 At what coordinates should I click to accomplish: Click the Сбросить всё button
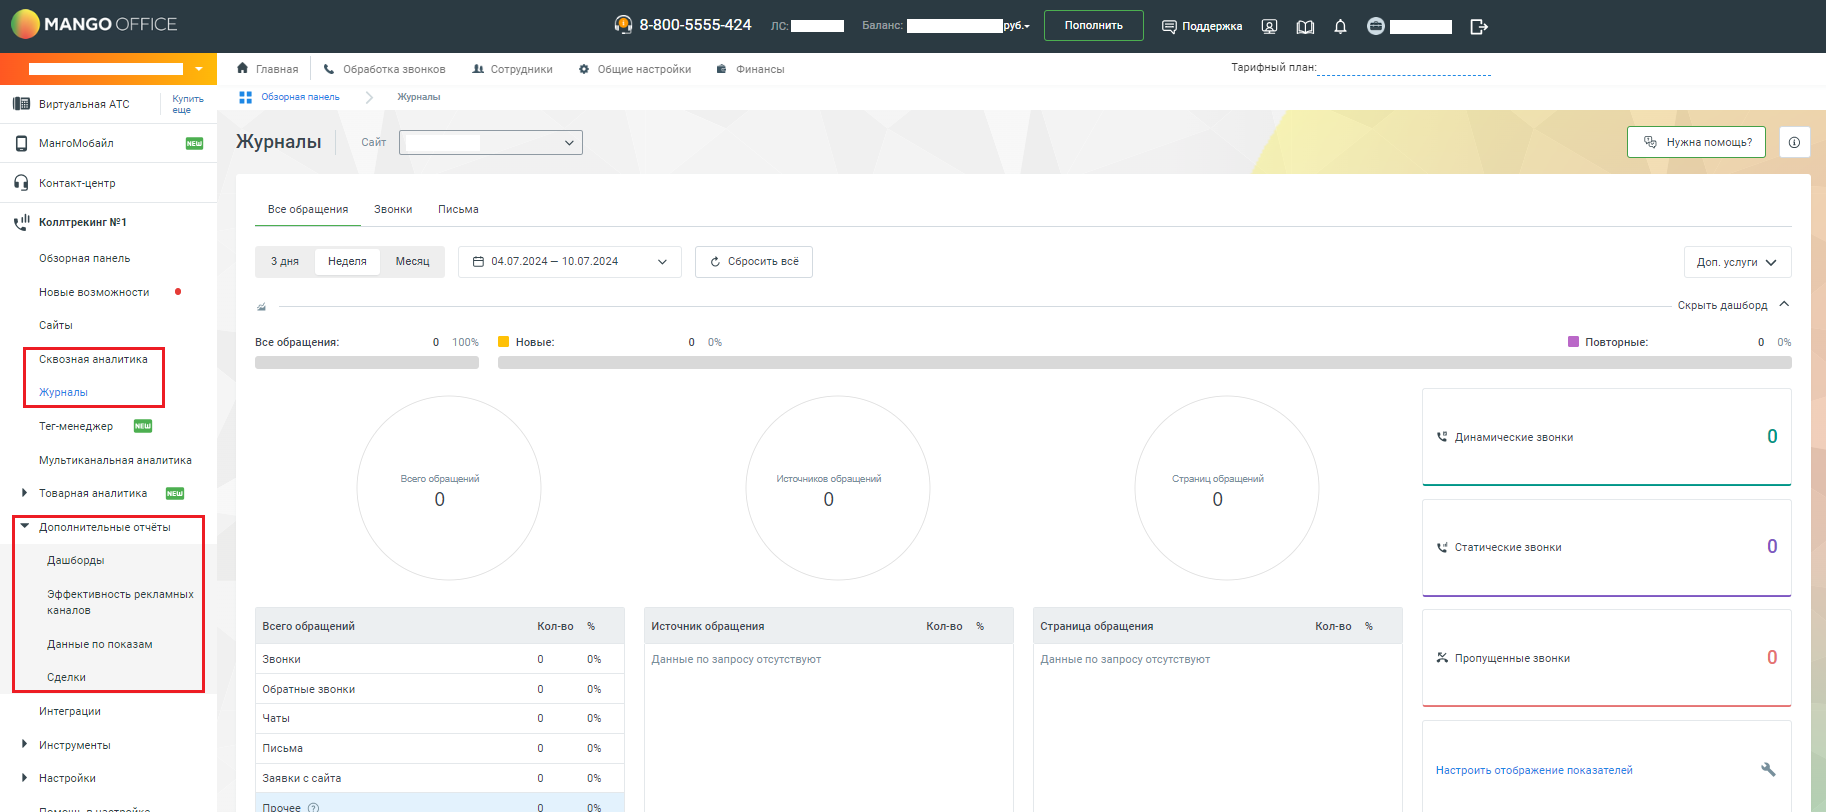click(754, 262)
